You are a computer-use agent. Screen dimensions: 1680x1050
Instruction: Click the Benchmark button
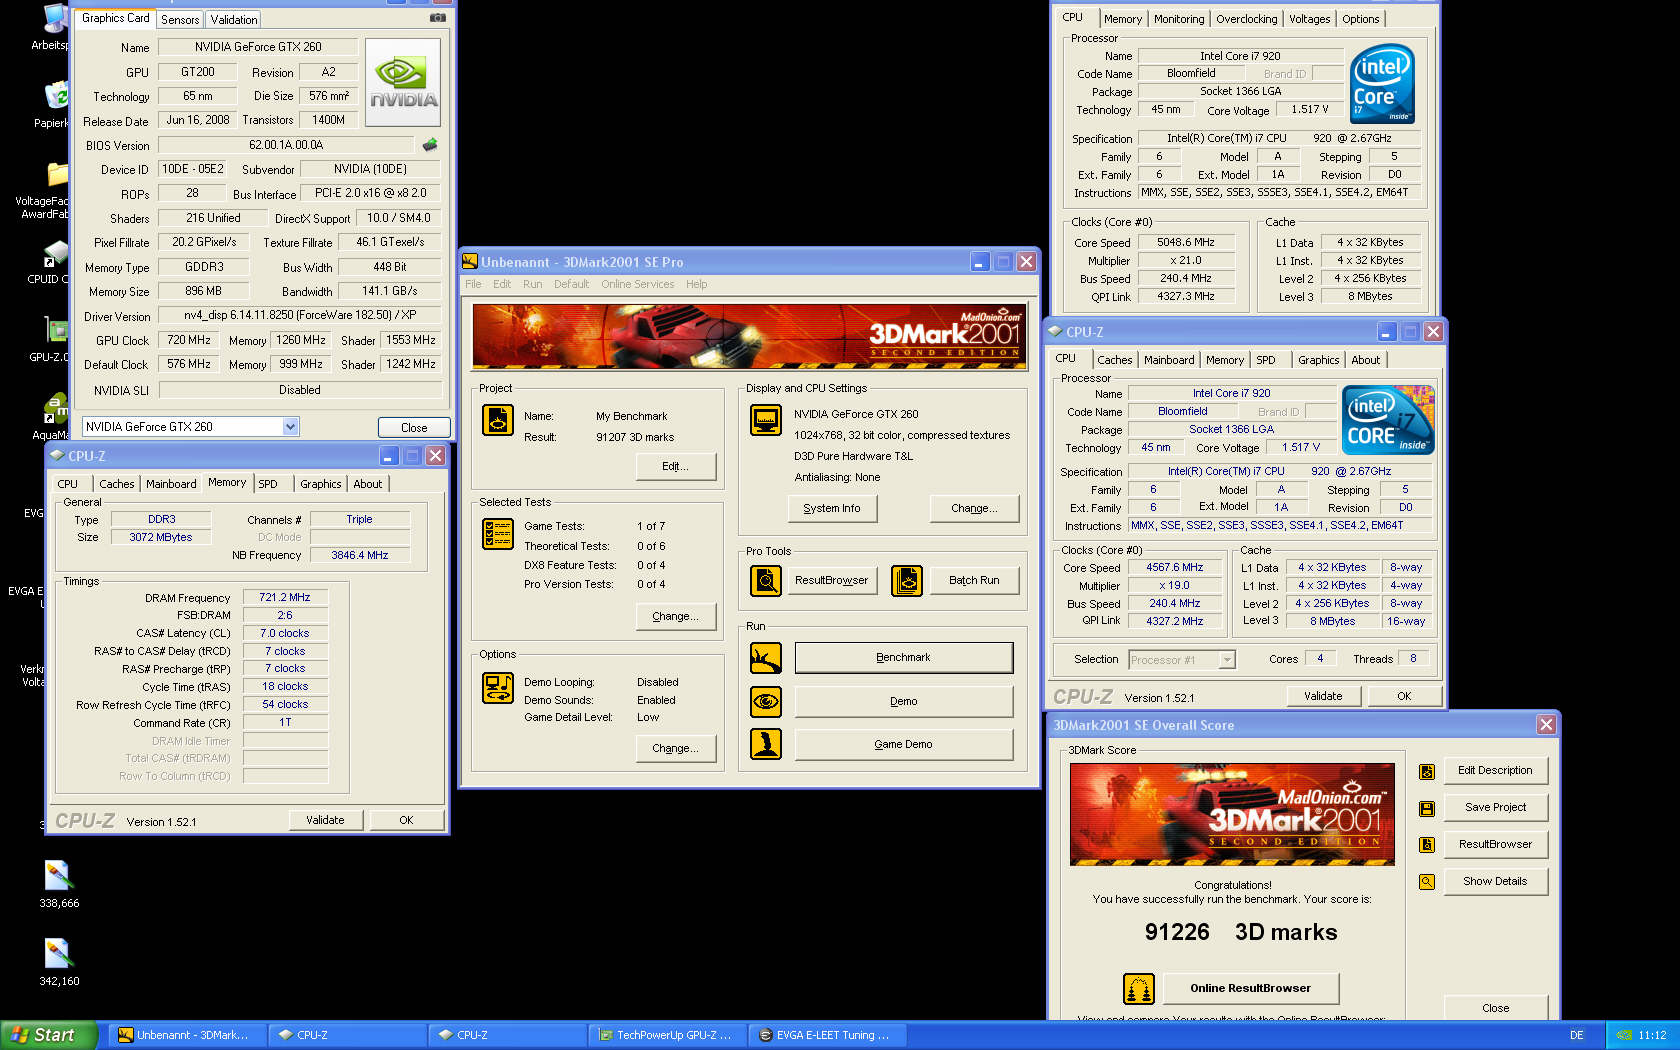click(903, 657)
